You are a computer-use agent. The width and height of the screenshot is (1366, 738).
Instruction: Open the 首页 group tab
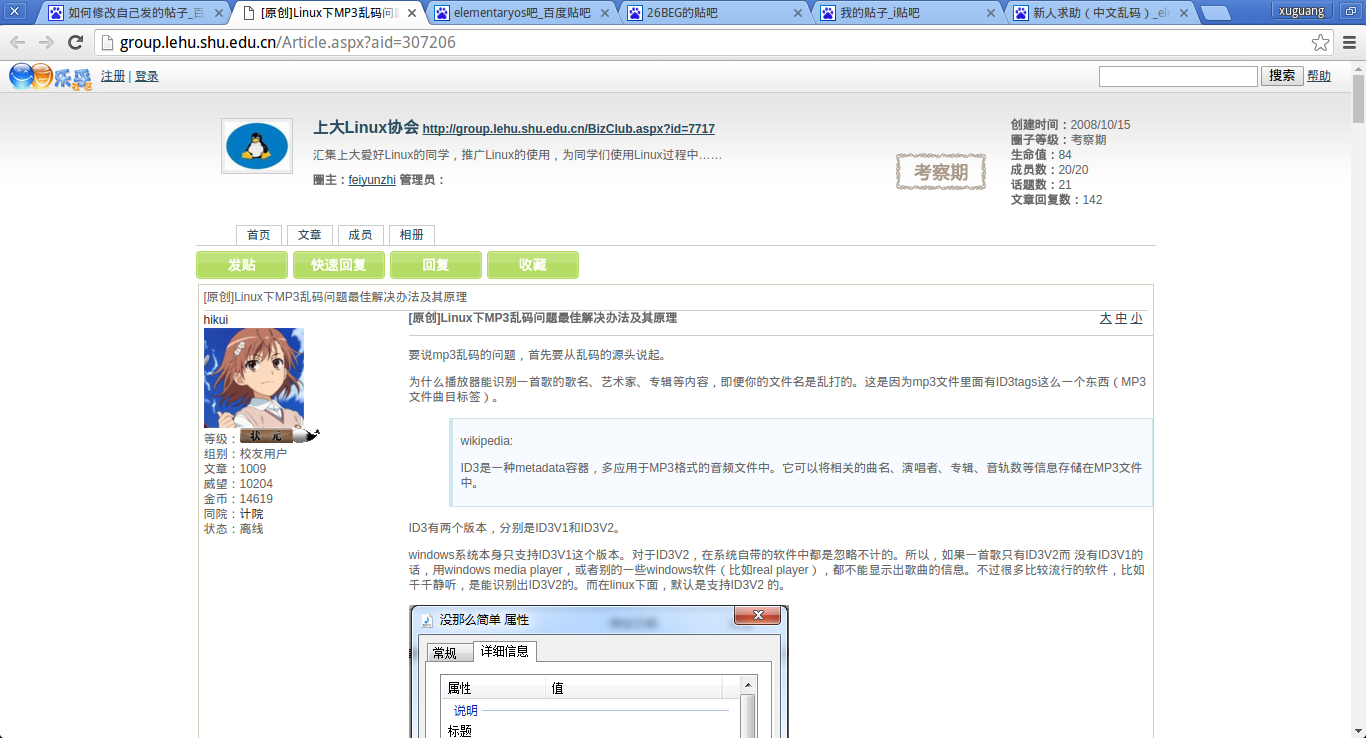coord(259,235)
